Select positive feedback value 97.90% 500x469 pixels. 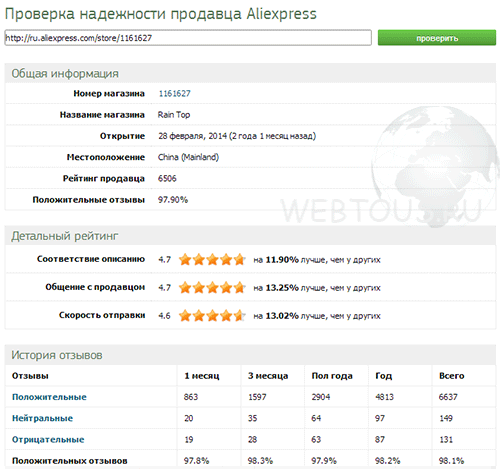173,200
